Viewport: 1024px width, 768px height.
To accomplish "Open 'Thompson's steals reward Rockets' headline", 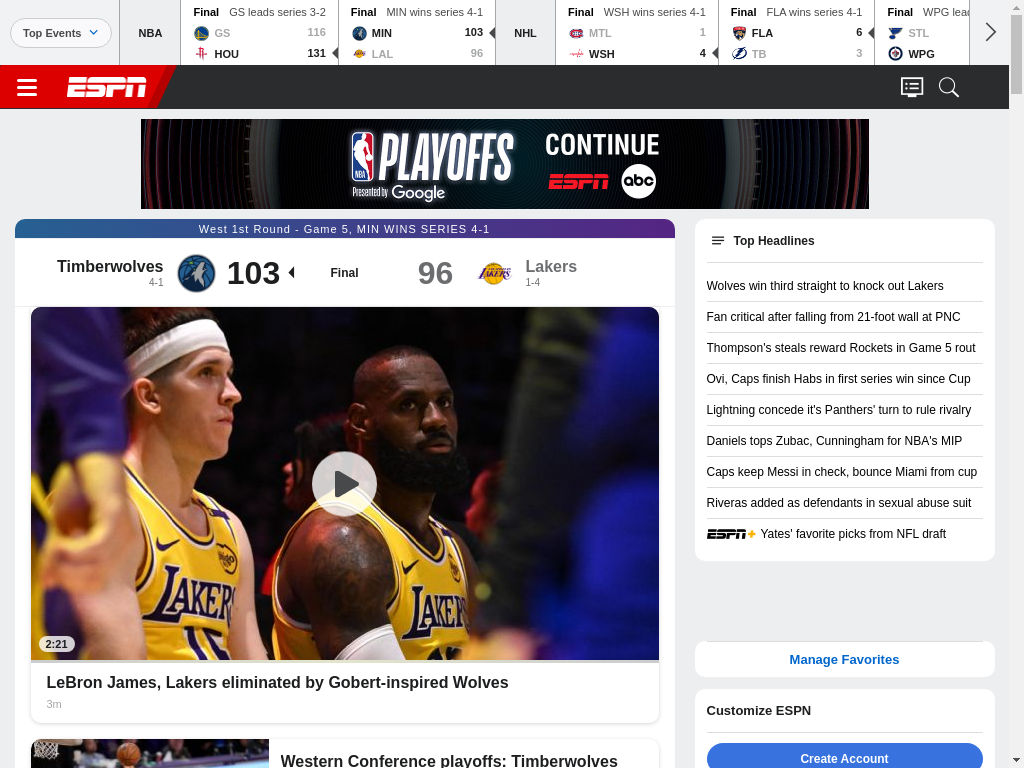I will click(x=841, y=348).
